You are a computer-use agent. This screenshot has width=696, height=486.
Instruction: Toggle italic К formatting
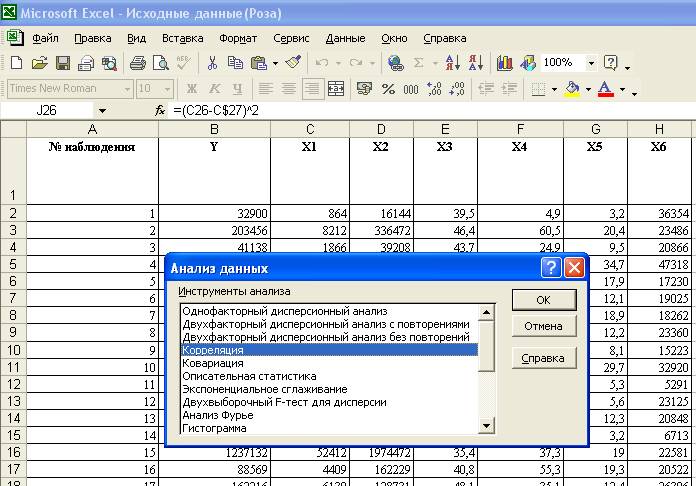point(215,89)
